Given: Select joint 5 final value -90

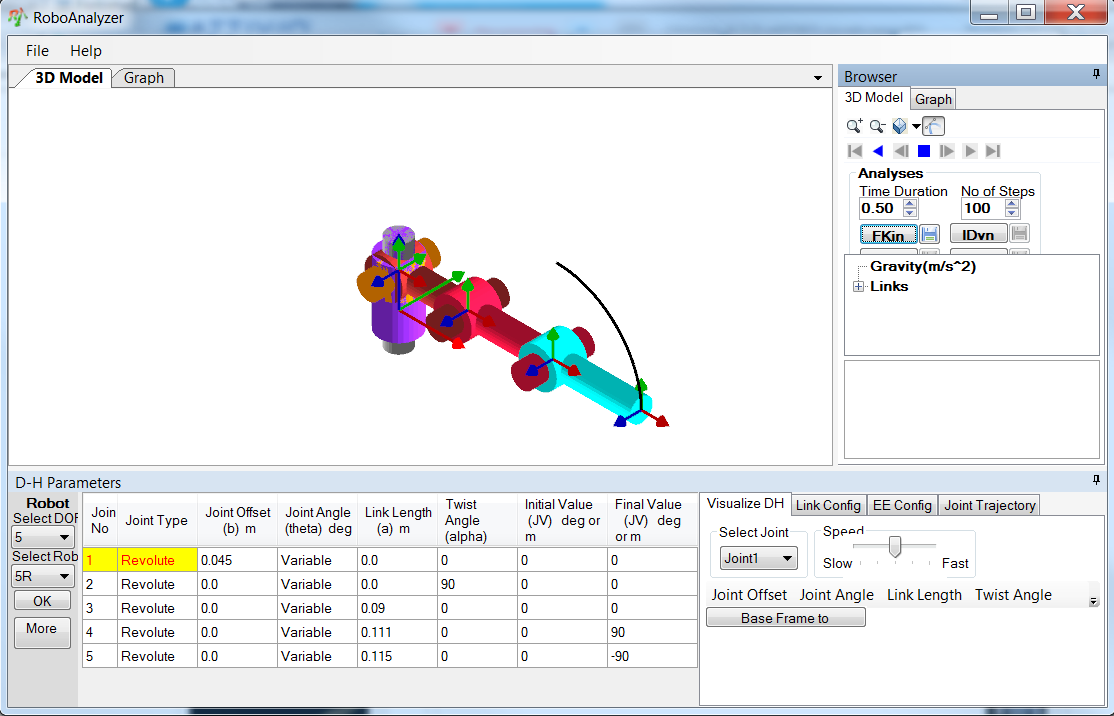Looking at the screenshot, I should pos(652,656).
